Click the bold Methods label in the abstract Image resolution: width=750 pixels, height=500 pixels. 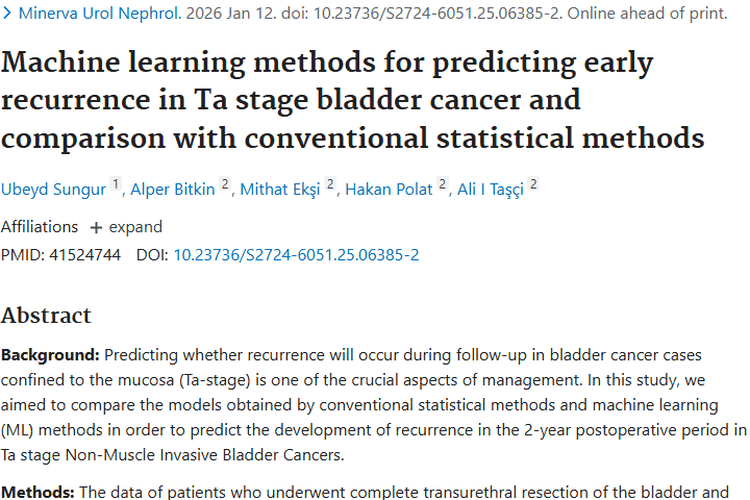pyautogui.click(x=36, y=491)
